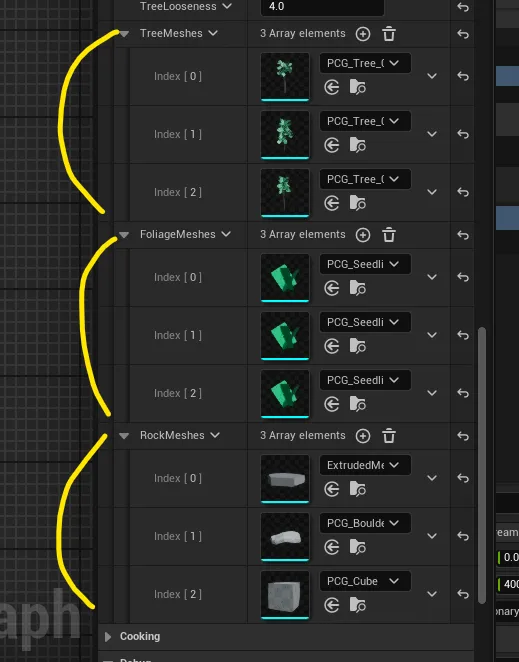Select the PCG_Boulde boulder thumbnail
This screenshot has width=519, height=662.
coord(285,537)
